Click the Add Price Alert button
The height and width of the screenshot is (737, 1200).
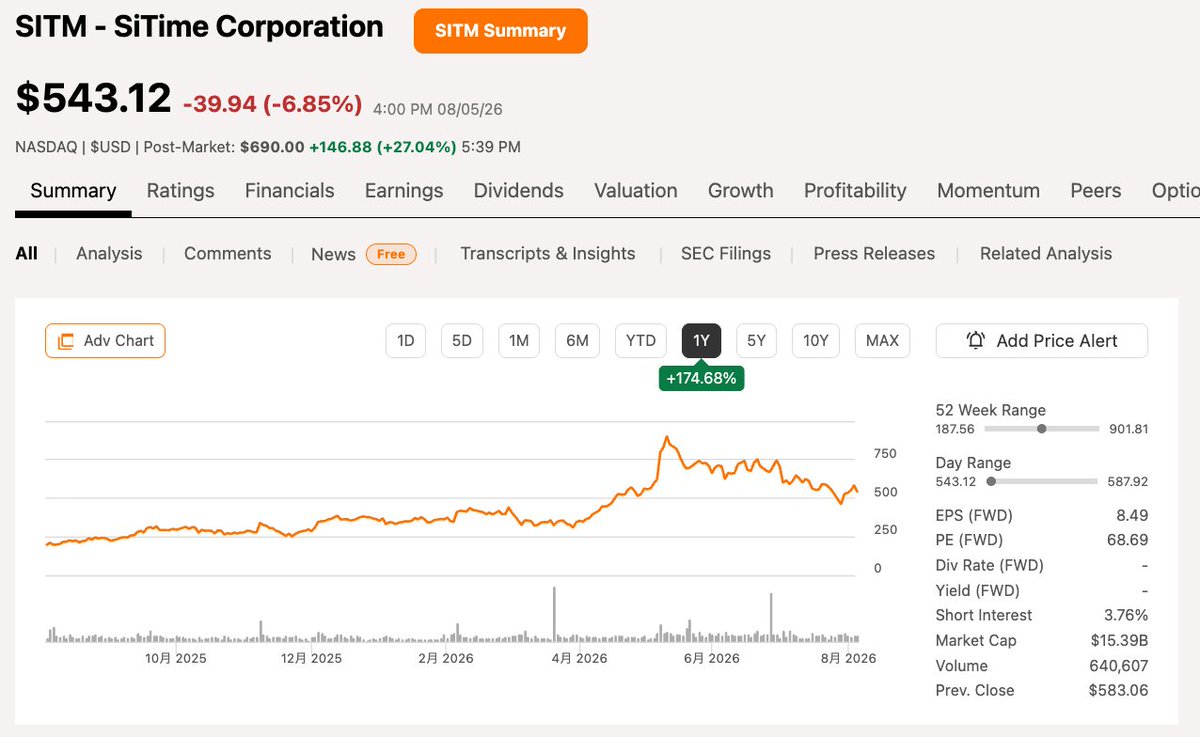[1042, 341]
